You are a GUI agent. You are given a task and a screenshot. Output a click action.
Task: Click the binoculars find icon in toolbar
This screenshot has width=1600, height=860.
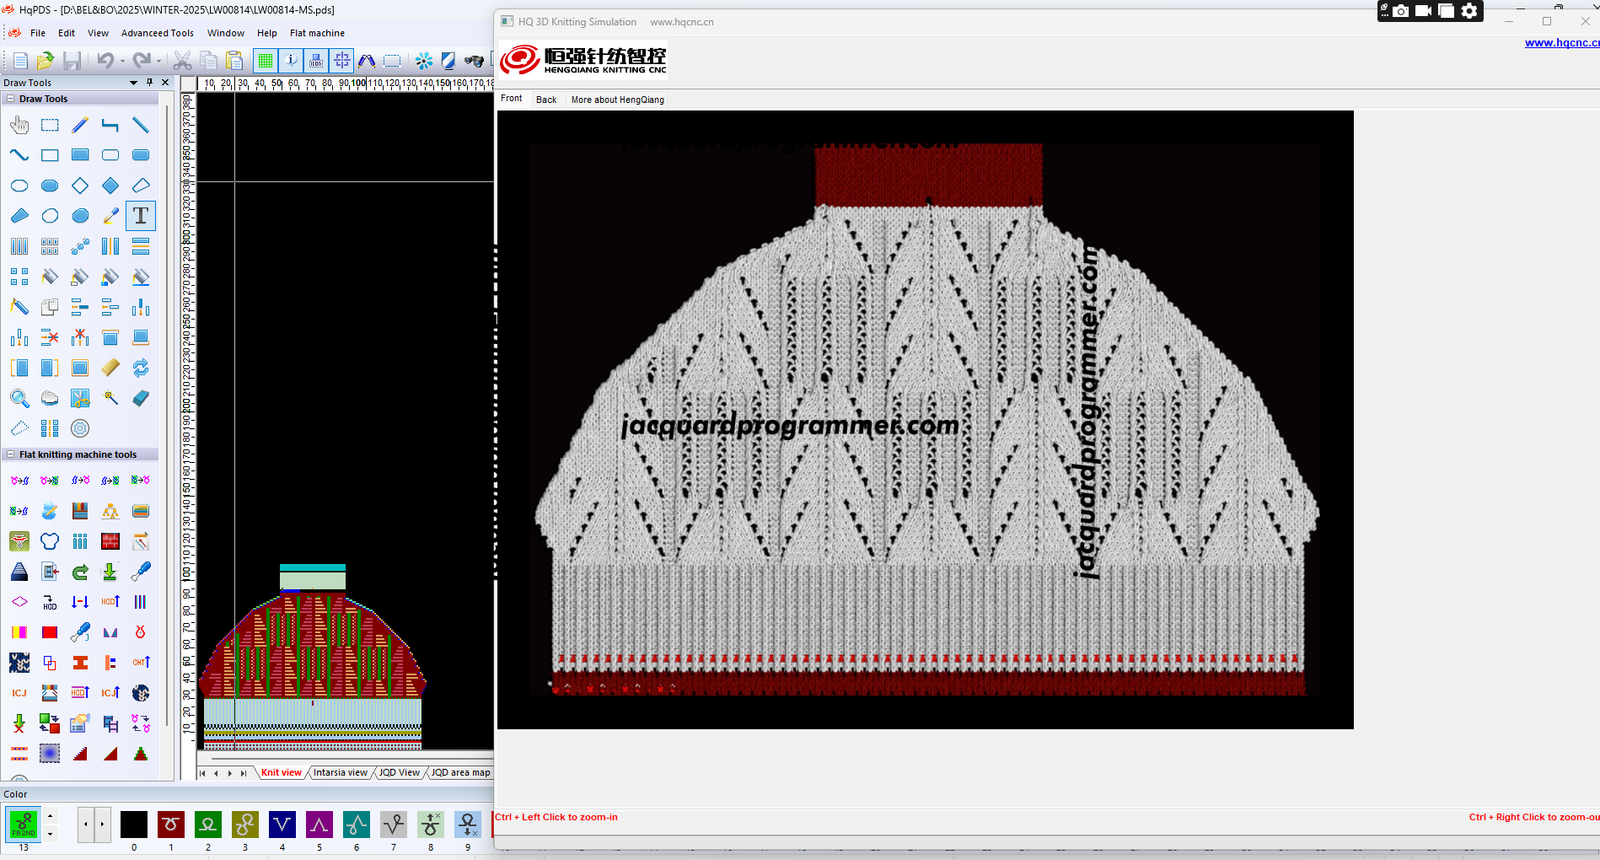[474, 61]
